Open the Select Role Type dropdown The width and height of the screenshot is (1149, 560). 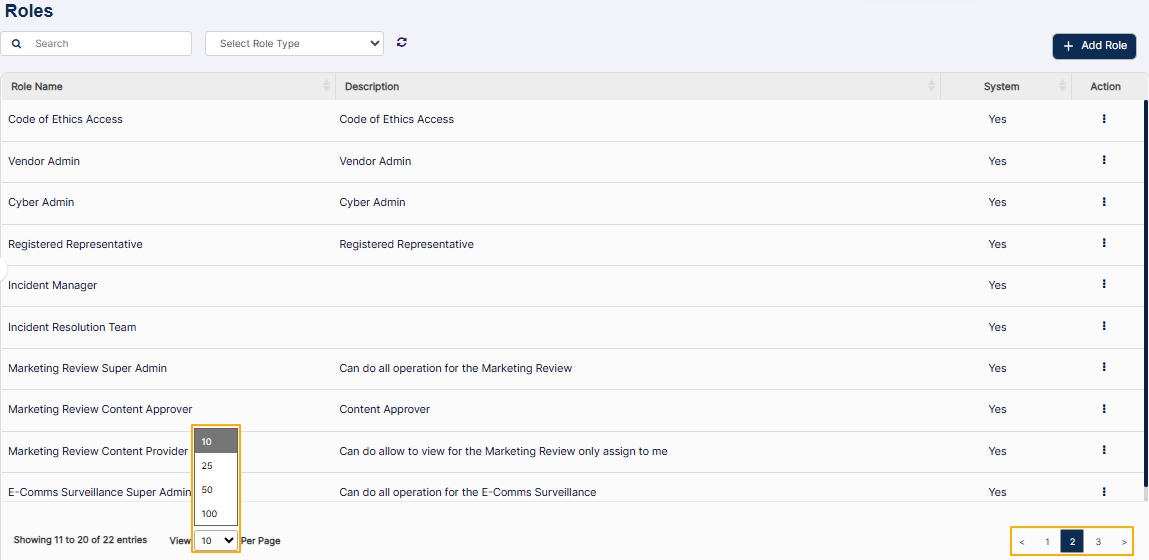pyautogui.click(x=295, y=43)
